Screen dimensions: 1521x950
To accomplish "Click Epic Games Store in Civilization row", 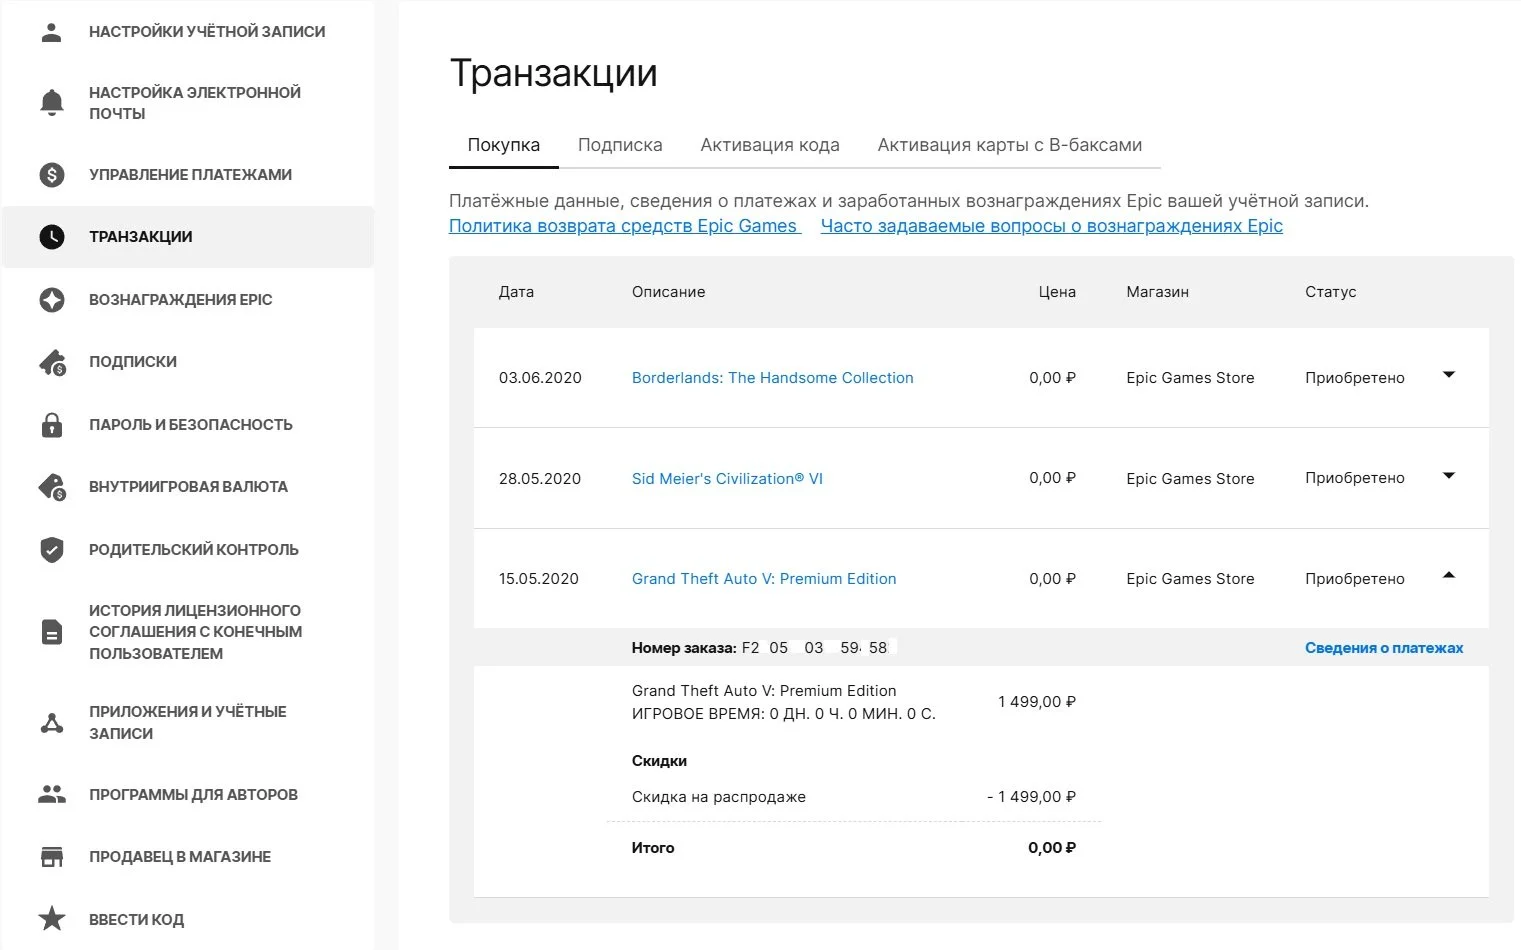I will 1190,479.
